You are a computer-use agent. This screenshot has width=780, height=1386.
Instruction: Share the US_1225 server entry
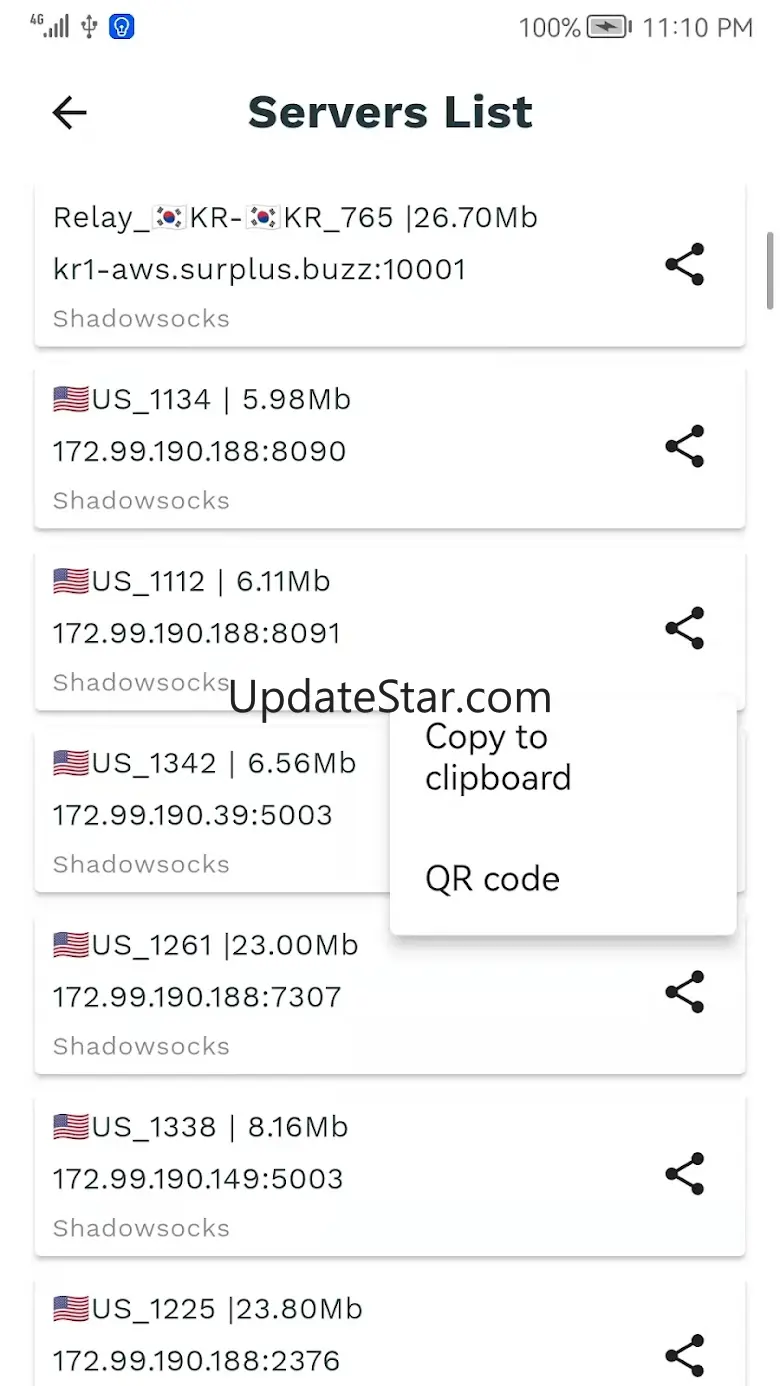click(685, 1355)
